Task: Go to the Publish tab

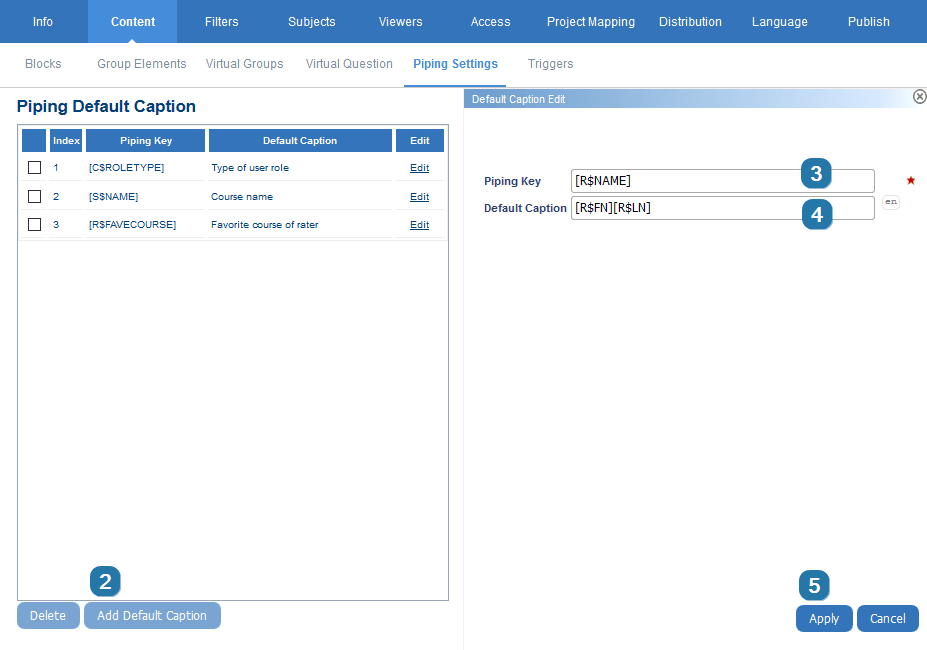Action: pos(868,22)
